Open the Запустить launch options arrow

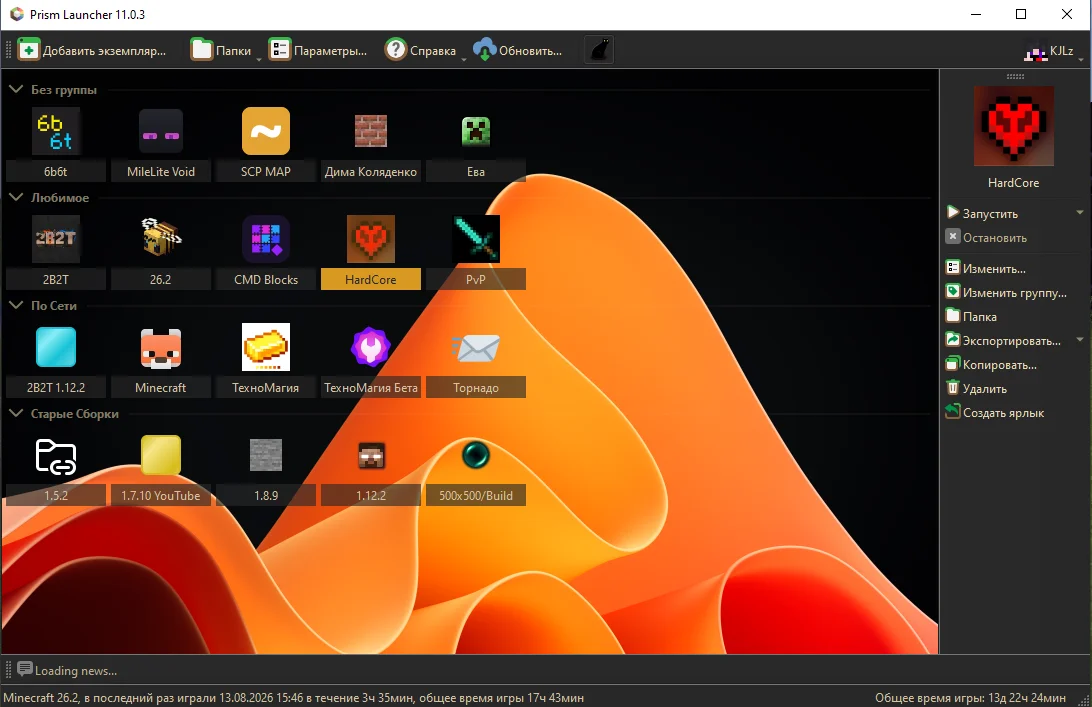[1079, 212]
